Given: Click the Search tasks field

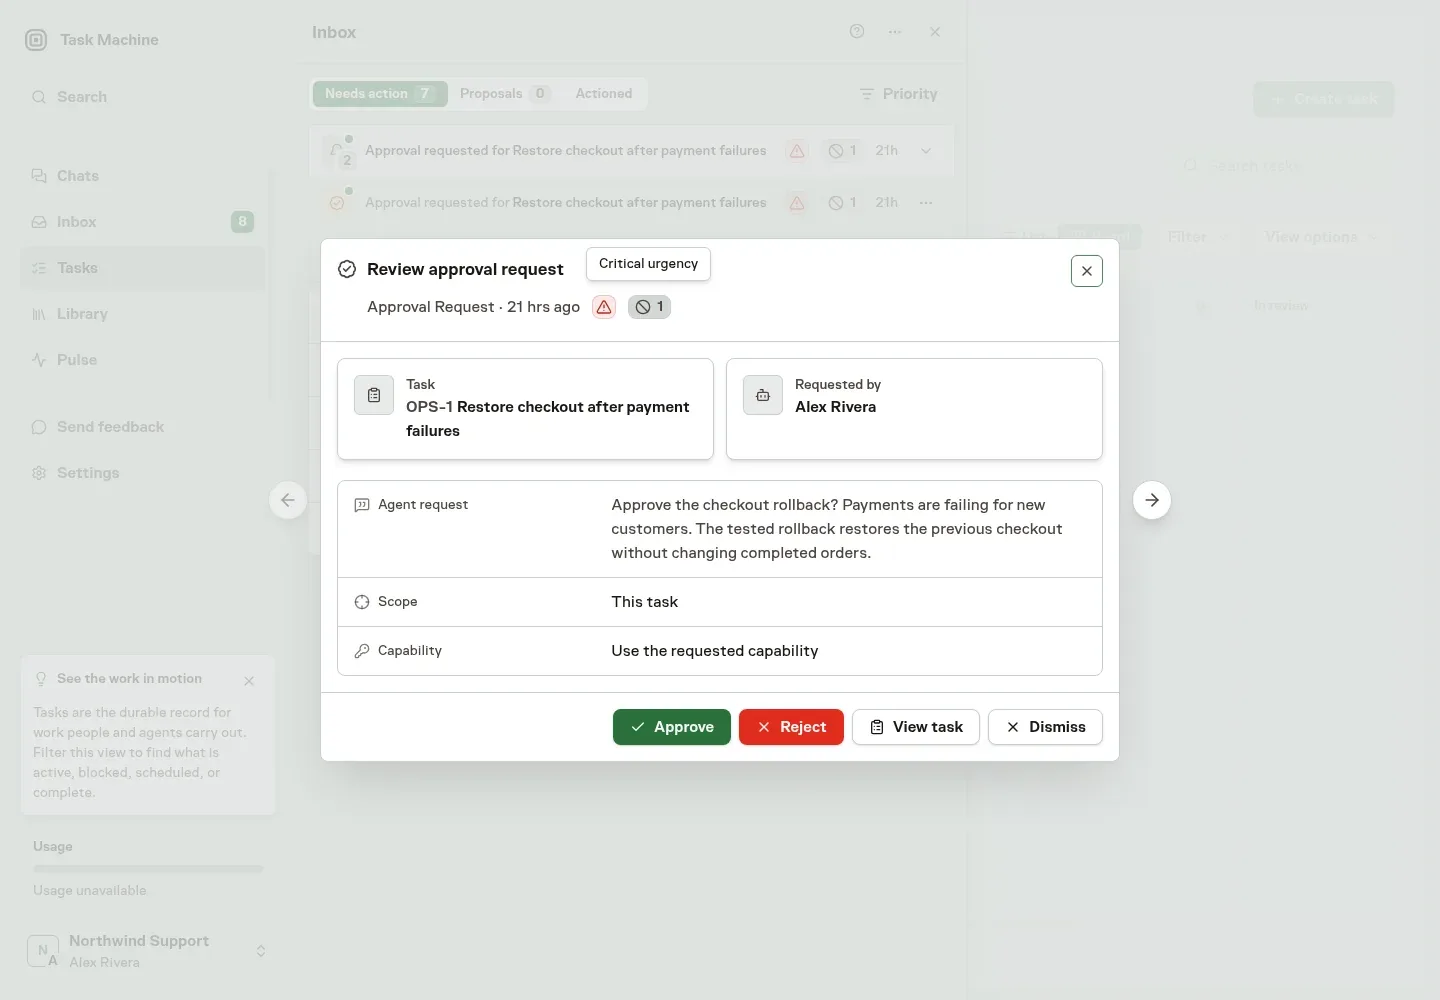Looking at the screenshot, I should 1285,166.
